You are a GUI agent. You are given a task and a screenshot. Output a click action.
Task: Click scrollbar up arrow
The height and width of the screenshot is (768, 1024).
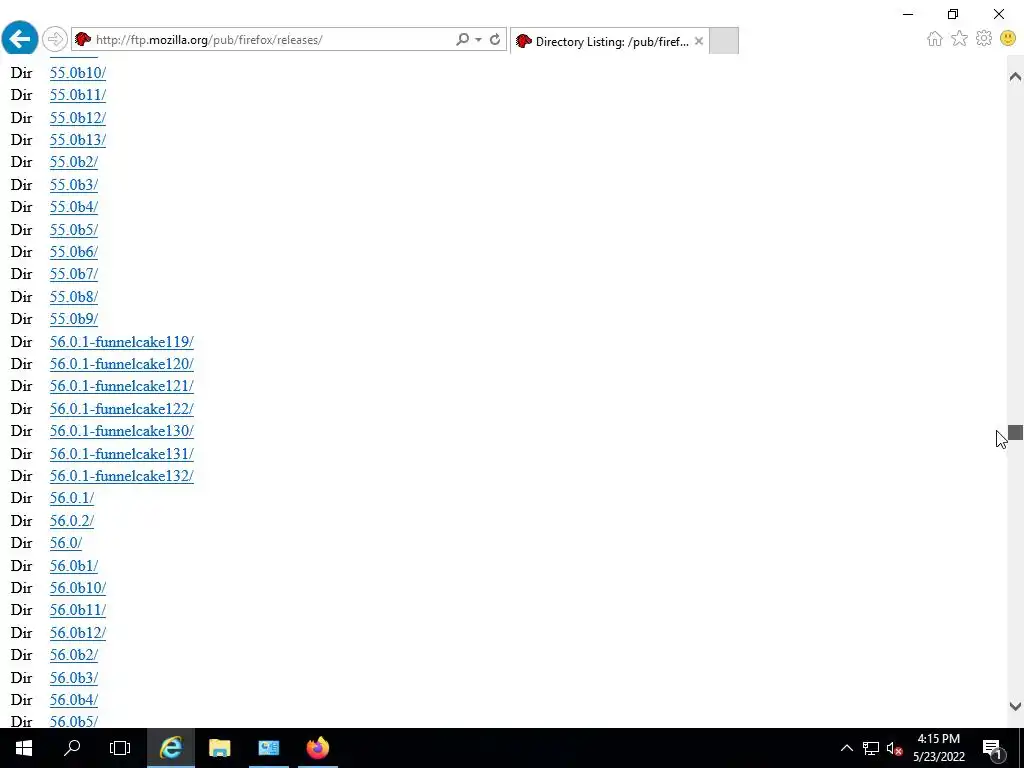pyautogui.click(x=1015, y=77)
